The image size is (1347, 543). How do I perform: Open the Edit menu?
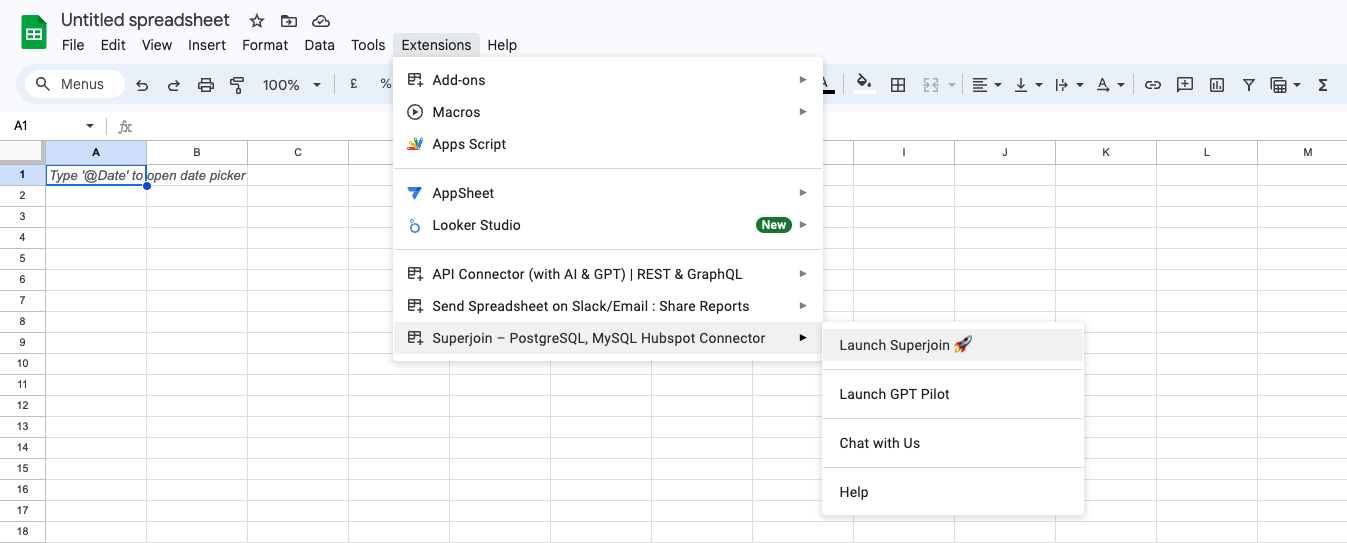[113, 45]
